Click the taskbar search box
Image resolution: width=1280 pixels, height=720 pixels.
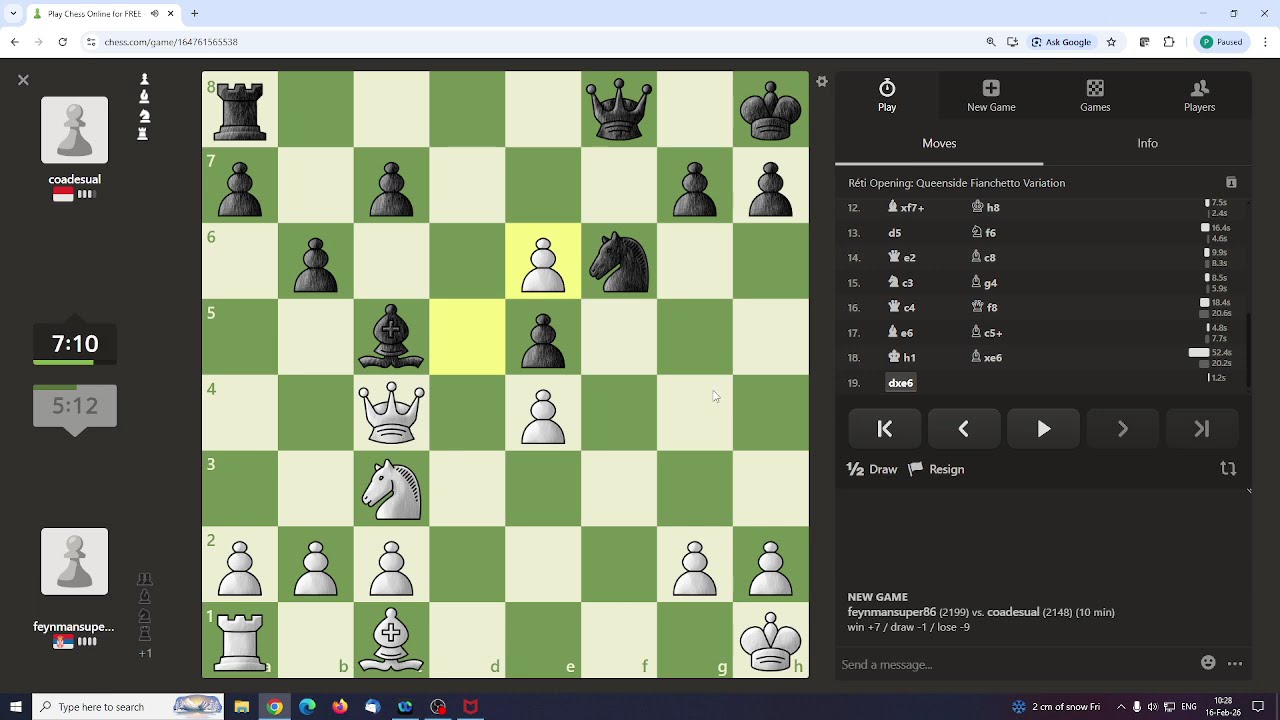pyautogui.click(x=128, y=707)
